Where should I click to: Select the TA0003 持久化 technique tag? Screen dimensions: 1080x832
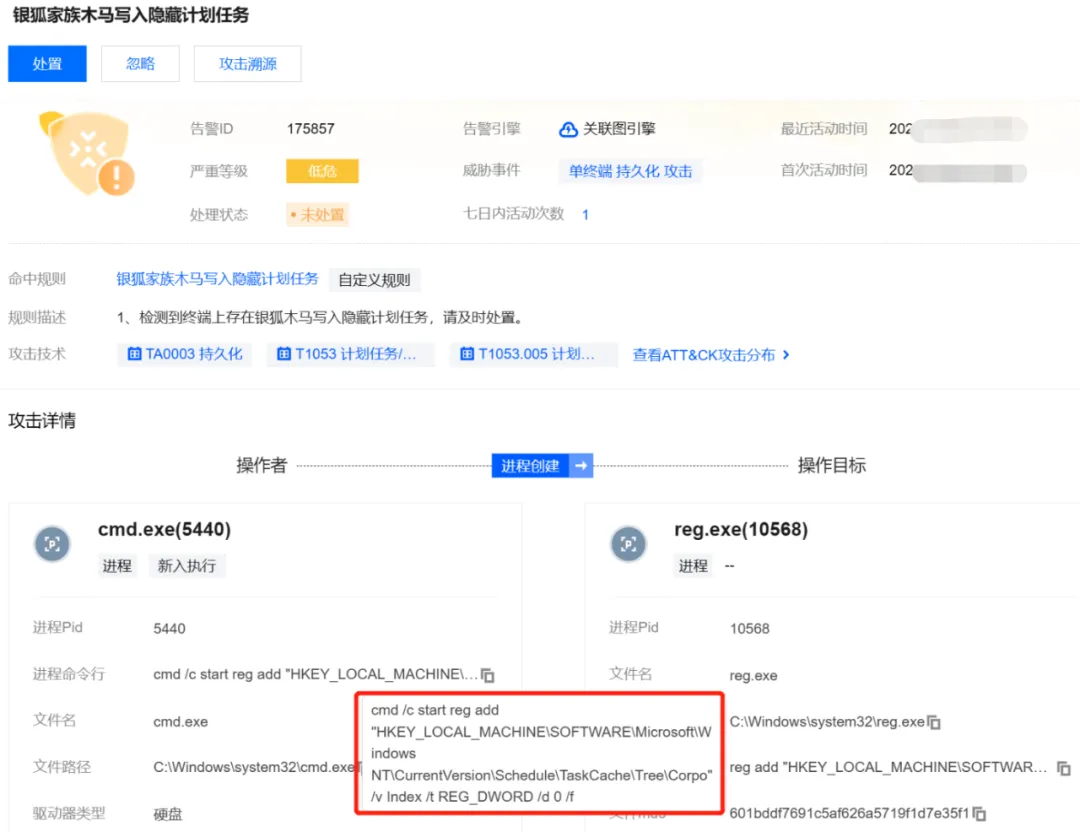(185, 354)
